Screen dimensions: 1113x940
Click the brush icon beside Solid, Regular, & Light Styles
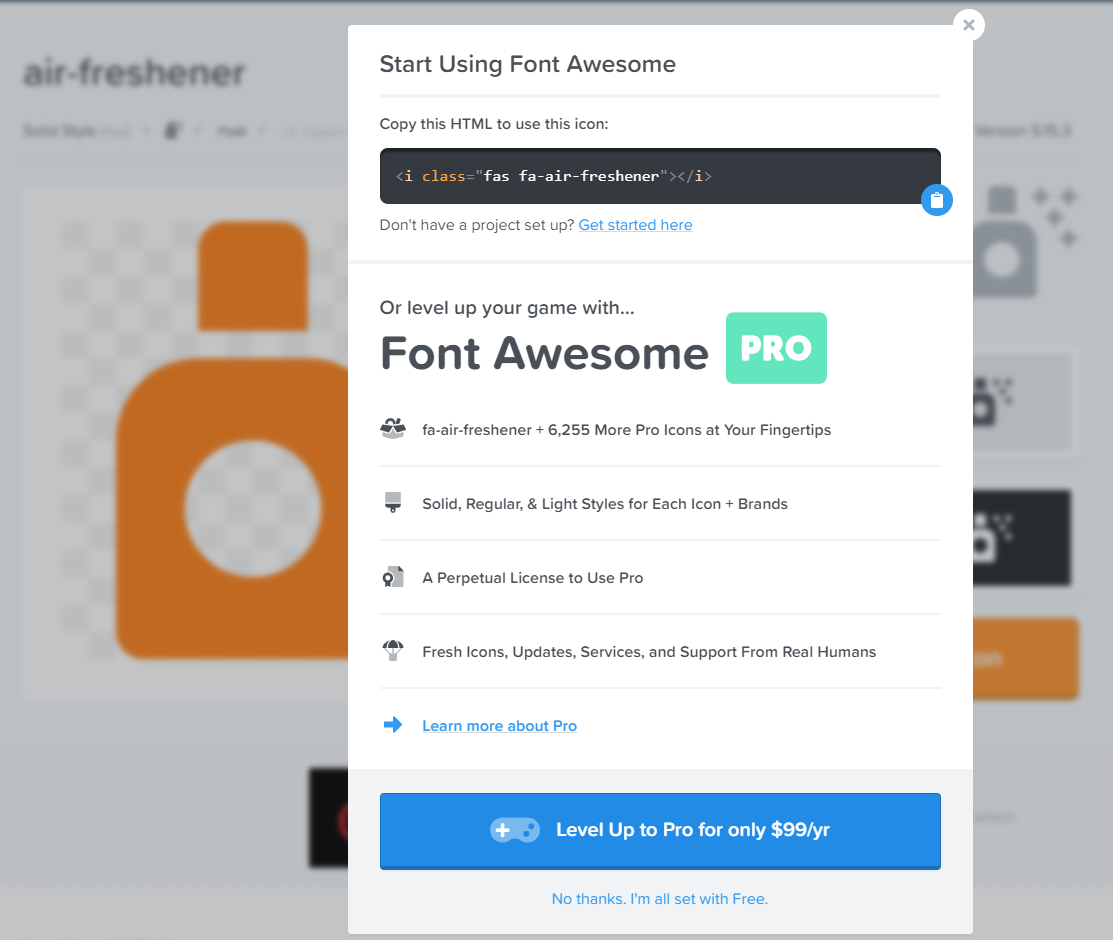pos(393,503)
